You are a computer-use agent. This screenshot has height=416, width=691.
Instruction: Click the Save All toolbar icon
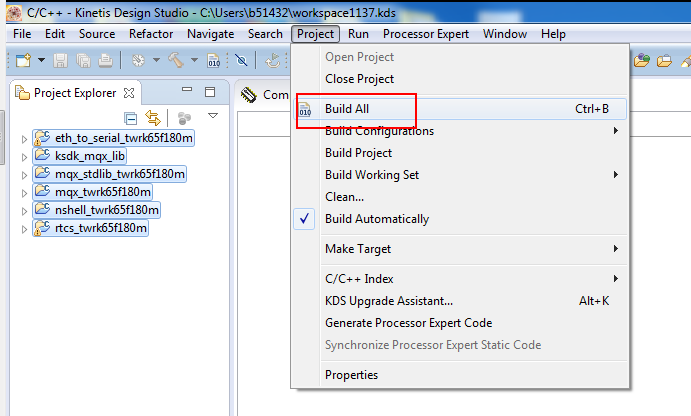(83, 60)
